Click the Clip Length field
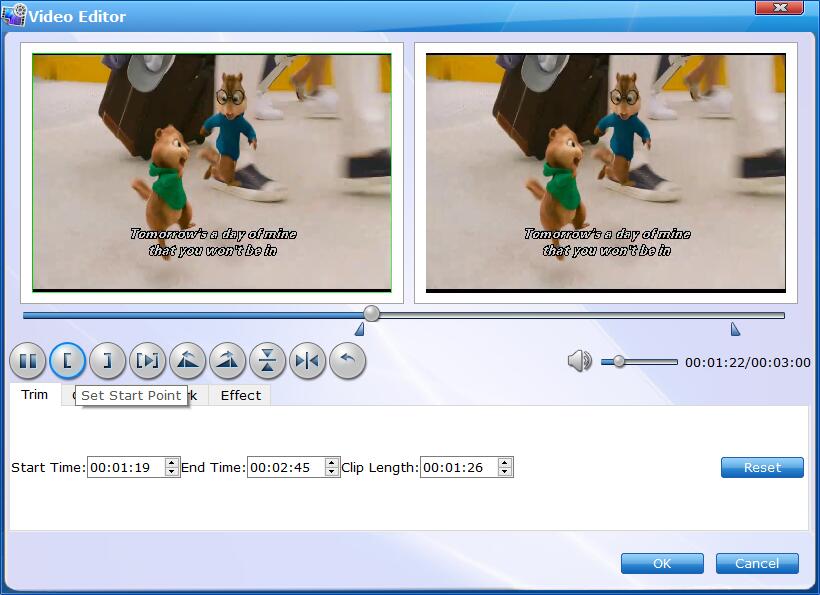Image resolution: width=820 pixels, height=595 pixels. pos(459,467)
